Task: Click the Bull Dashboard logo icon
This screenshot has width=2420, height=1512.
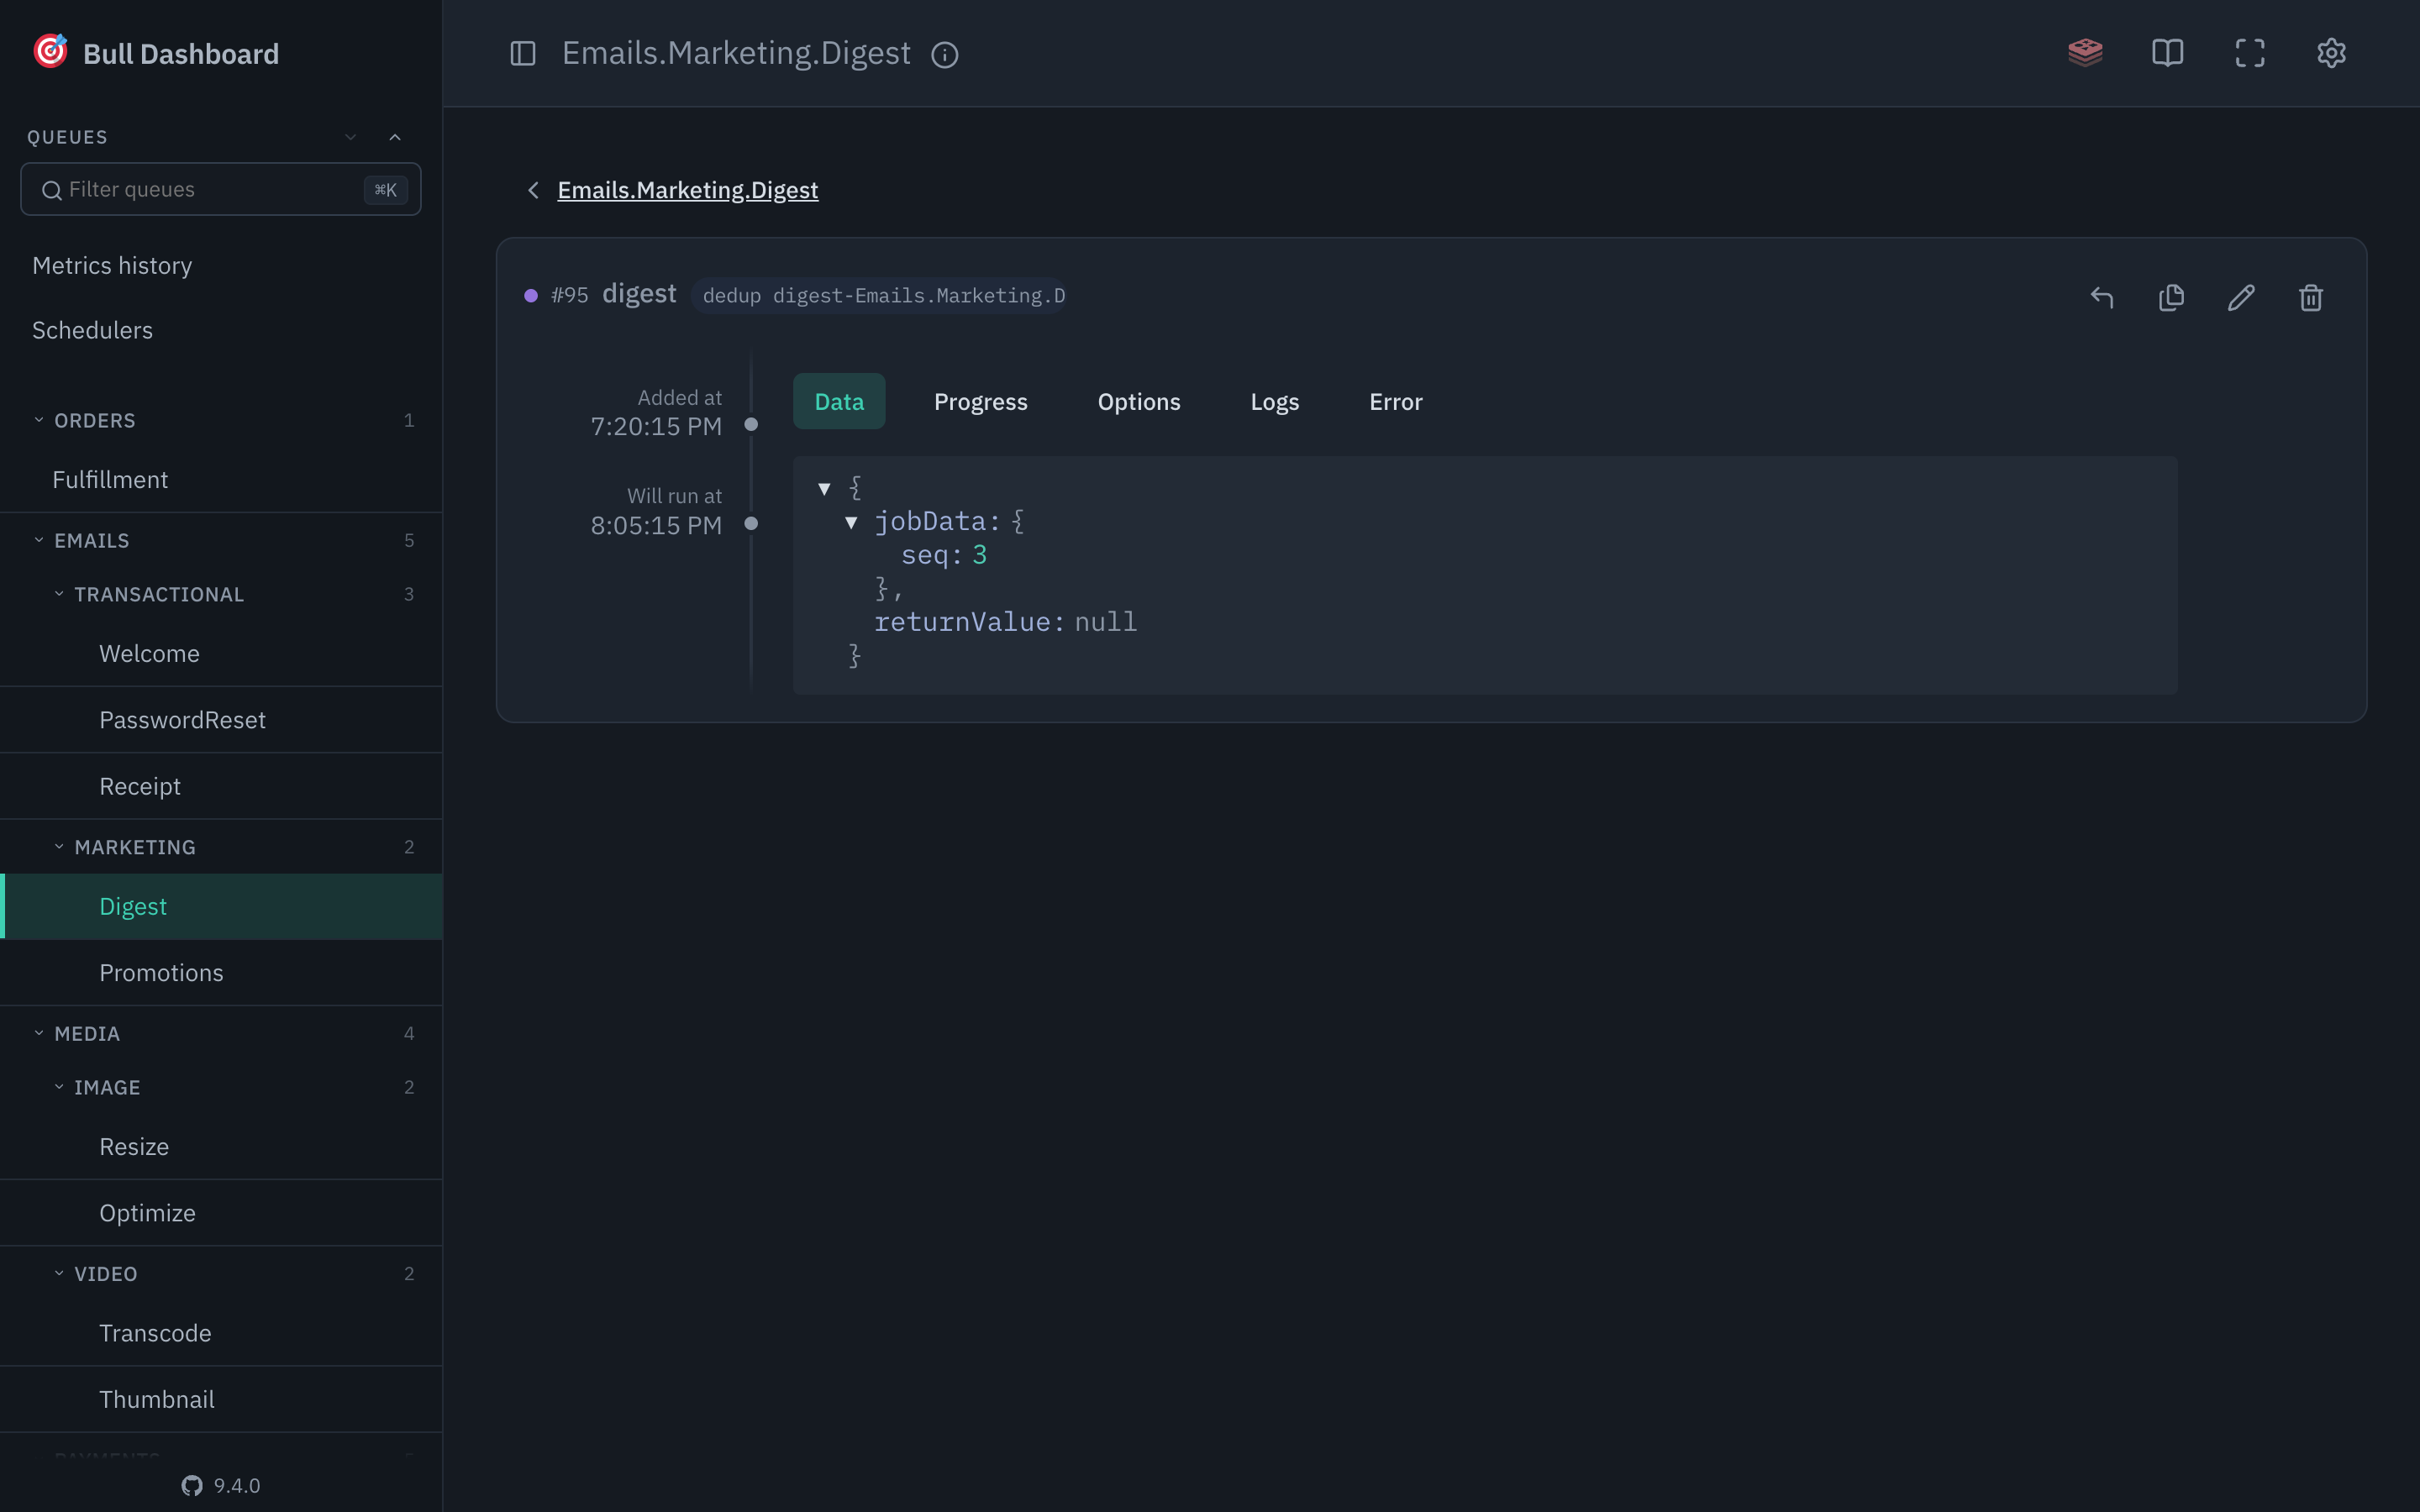Action: tap(50, 51)
